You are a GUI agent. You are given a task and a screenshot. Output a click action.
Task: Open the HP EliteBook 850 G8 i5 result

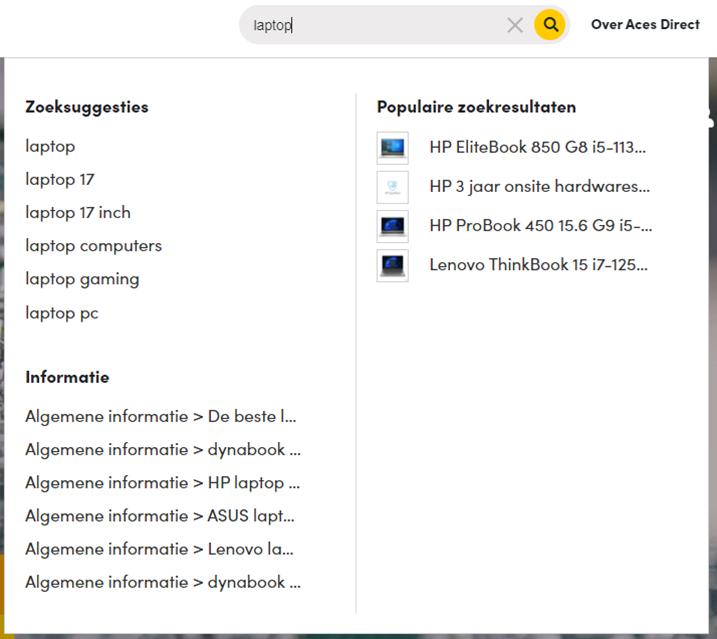coord(538,147)
